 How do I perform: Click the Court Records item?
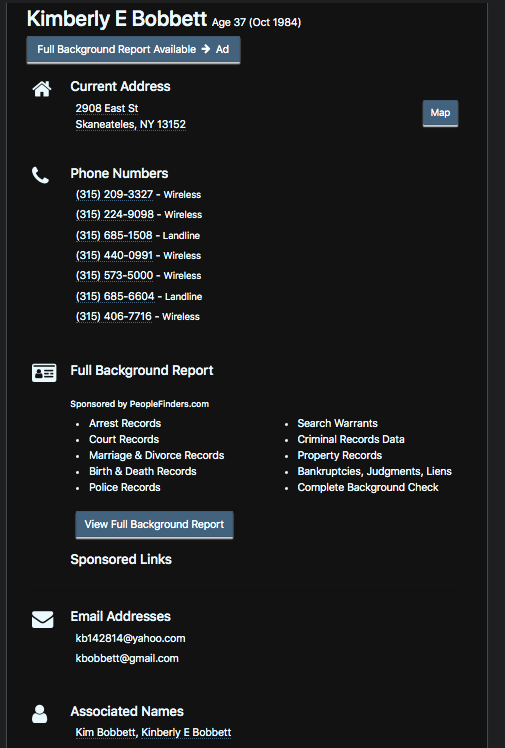click(124, 439)
